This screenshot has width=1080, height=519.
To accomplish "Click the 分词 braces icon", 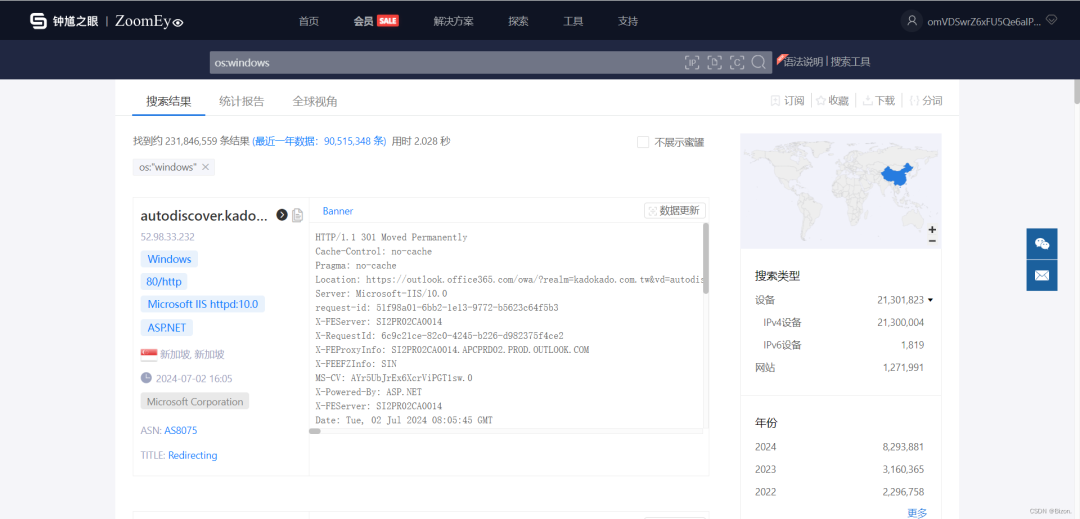I will (x=914, y=100).
